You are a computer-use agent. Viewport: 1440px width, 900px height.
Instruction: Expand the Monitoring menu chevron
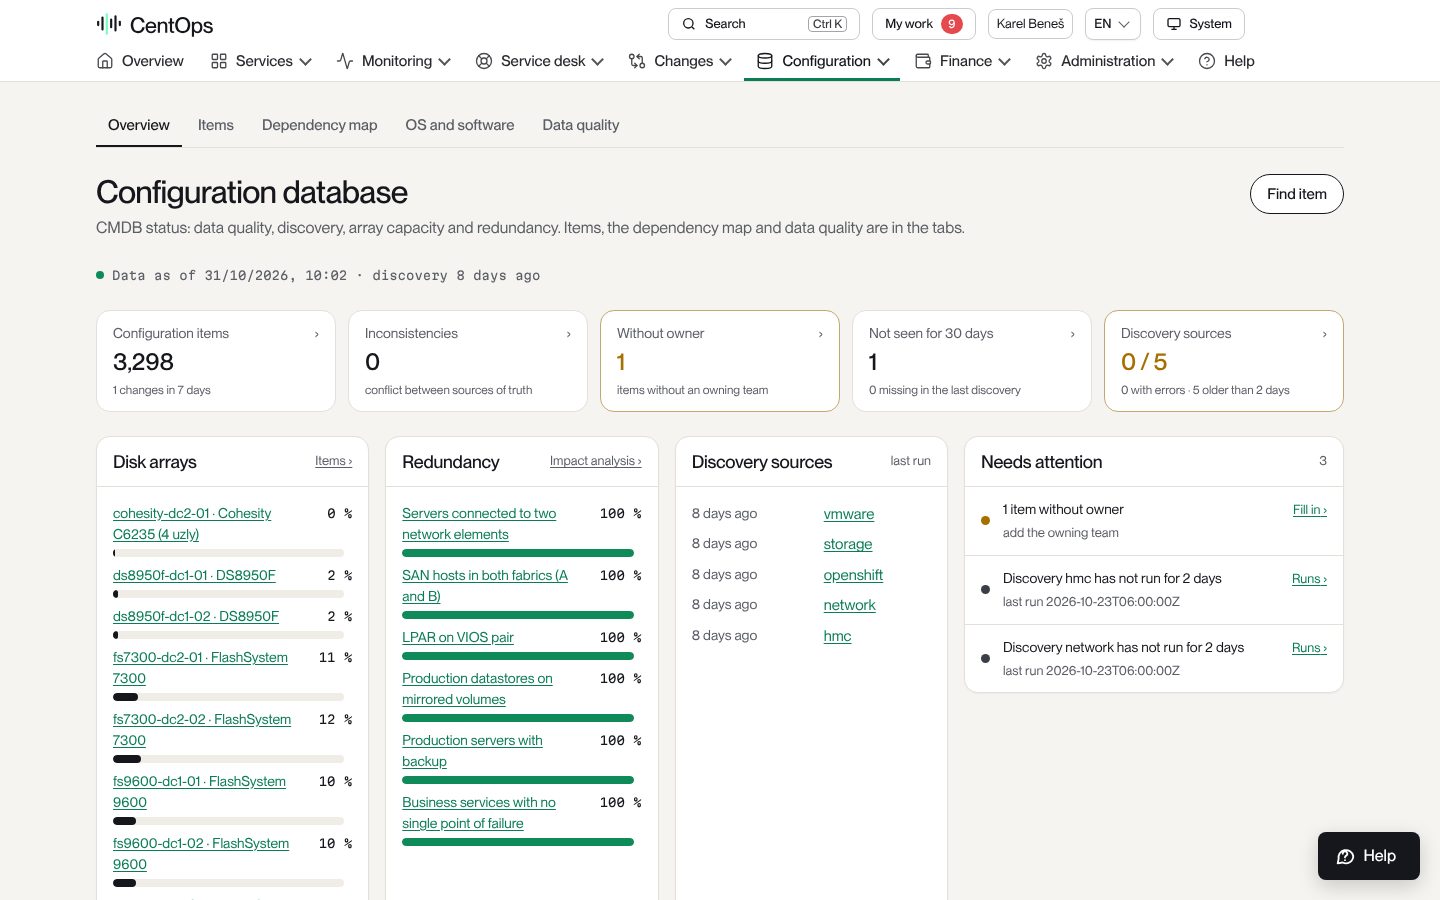click(445, 62)
